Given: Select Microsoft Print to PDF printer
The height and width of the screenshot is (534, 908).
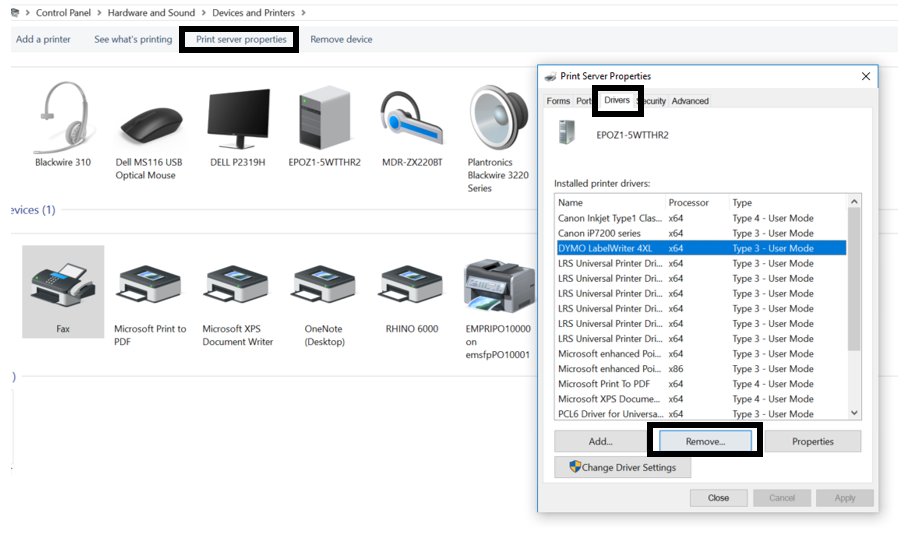Looking at the screenshot, I should pos(149,286).
